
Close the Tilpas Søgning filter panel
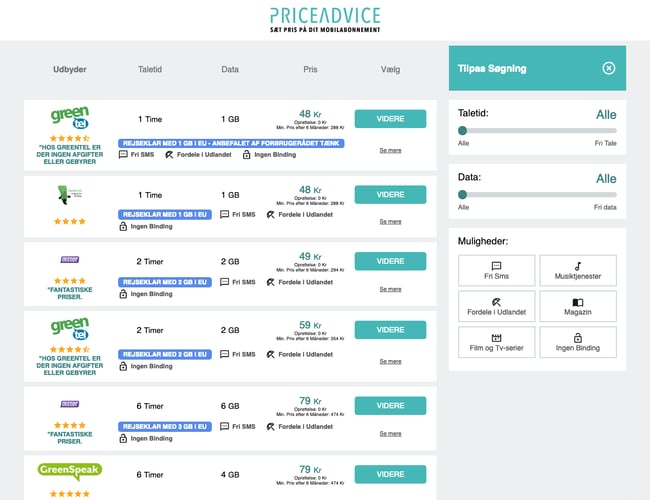(608, 68)
